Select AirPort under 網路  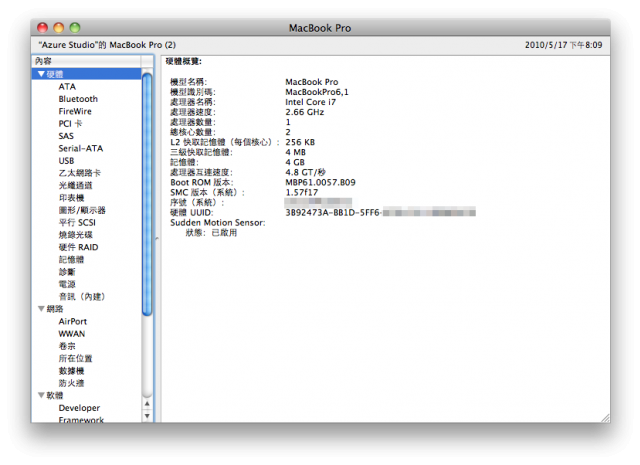(73, 321)
